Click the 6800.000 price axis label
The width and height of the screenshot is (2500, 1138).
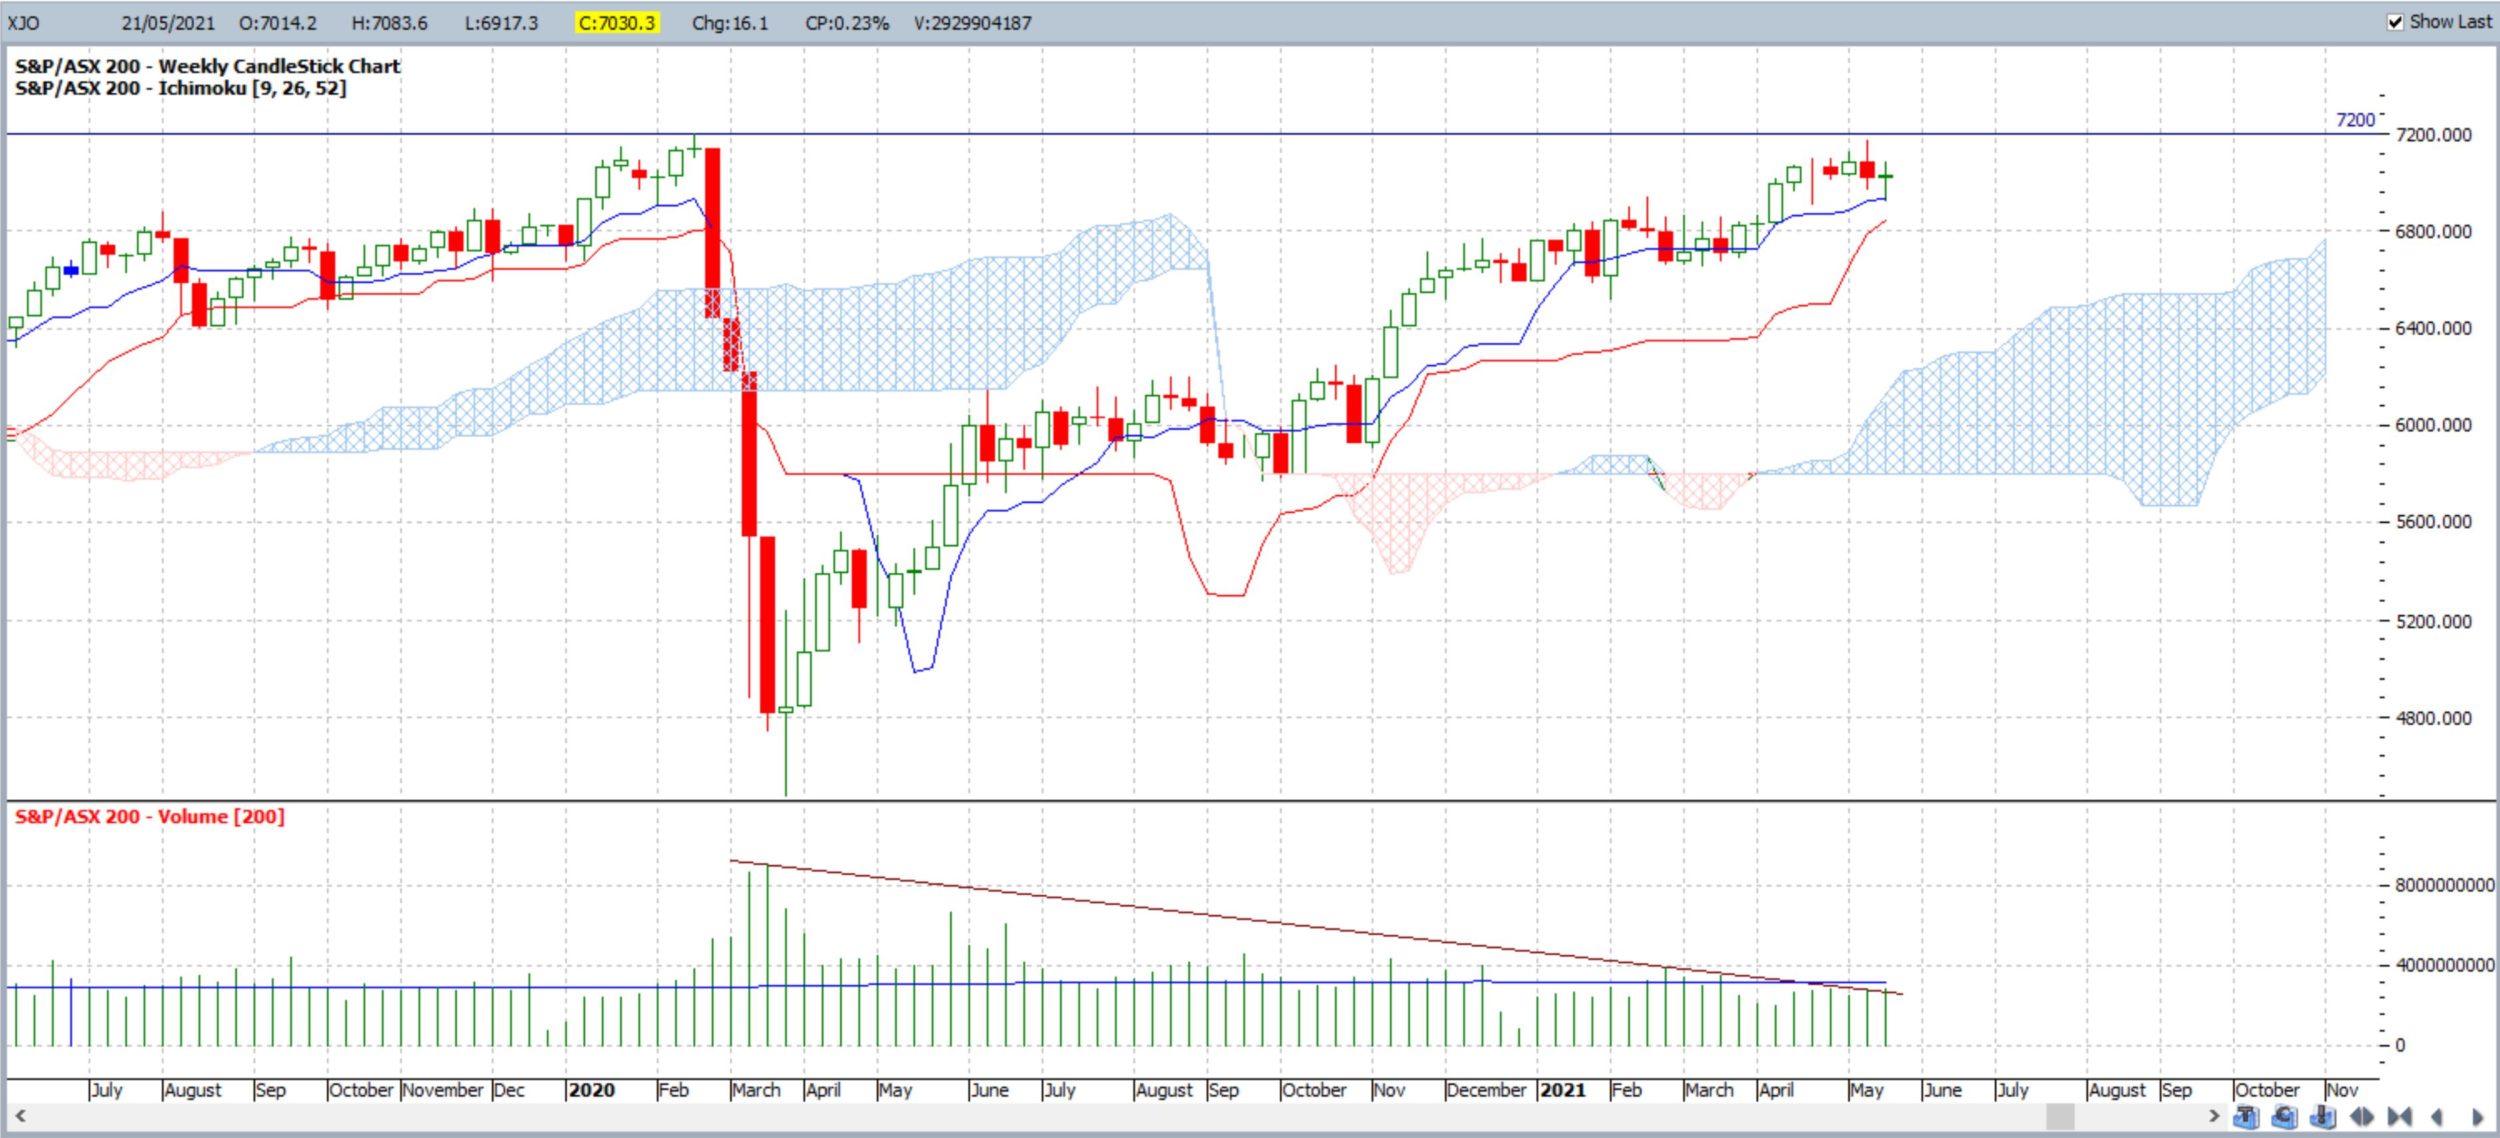[x=2433, y=231]
